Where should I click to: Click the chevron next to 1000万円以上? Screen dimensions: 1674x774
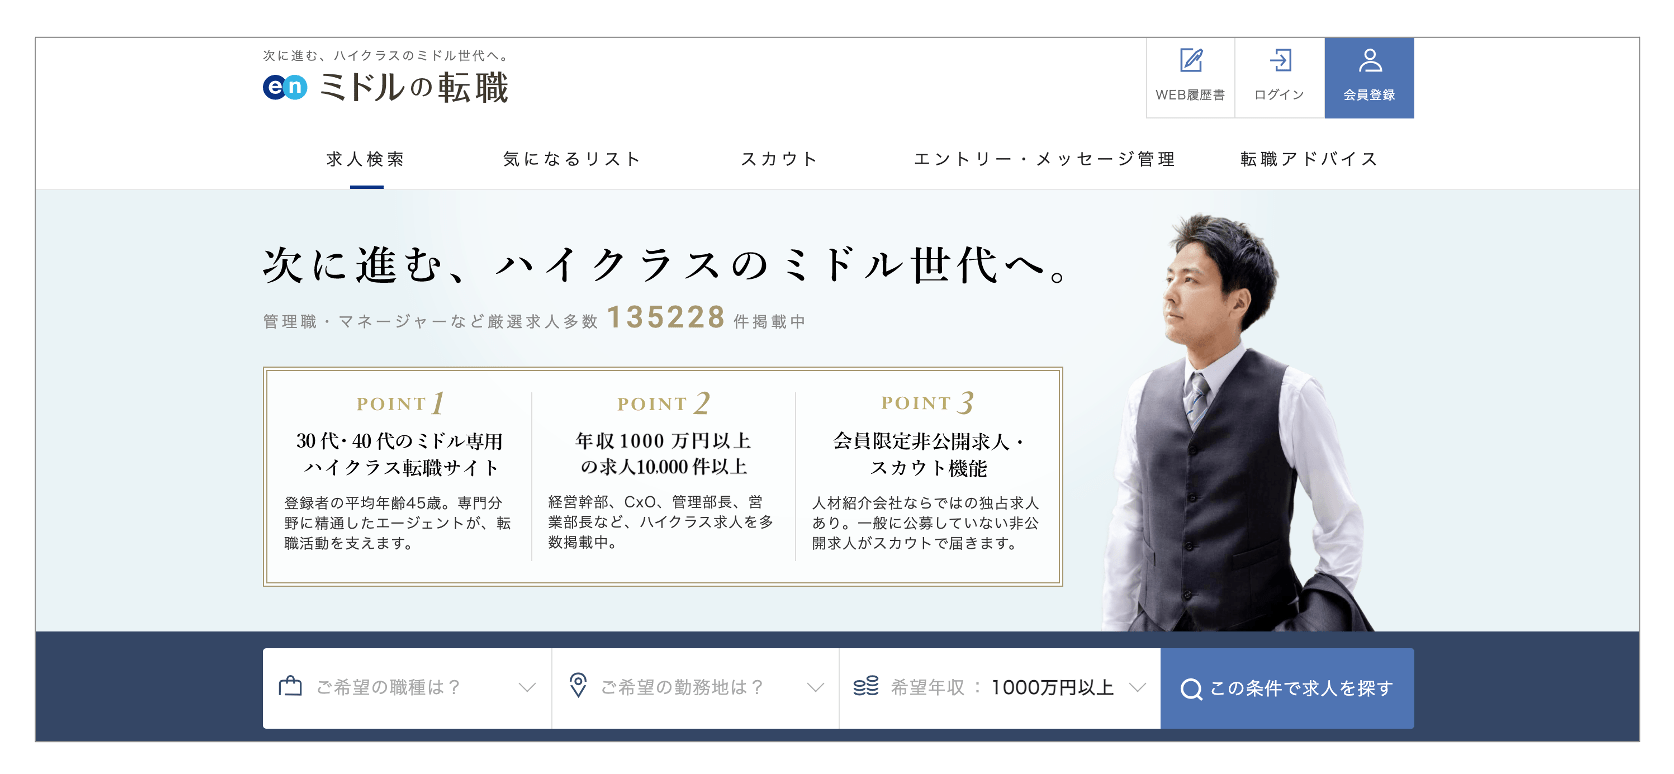coord(1137,687)
